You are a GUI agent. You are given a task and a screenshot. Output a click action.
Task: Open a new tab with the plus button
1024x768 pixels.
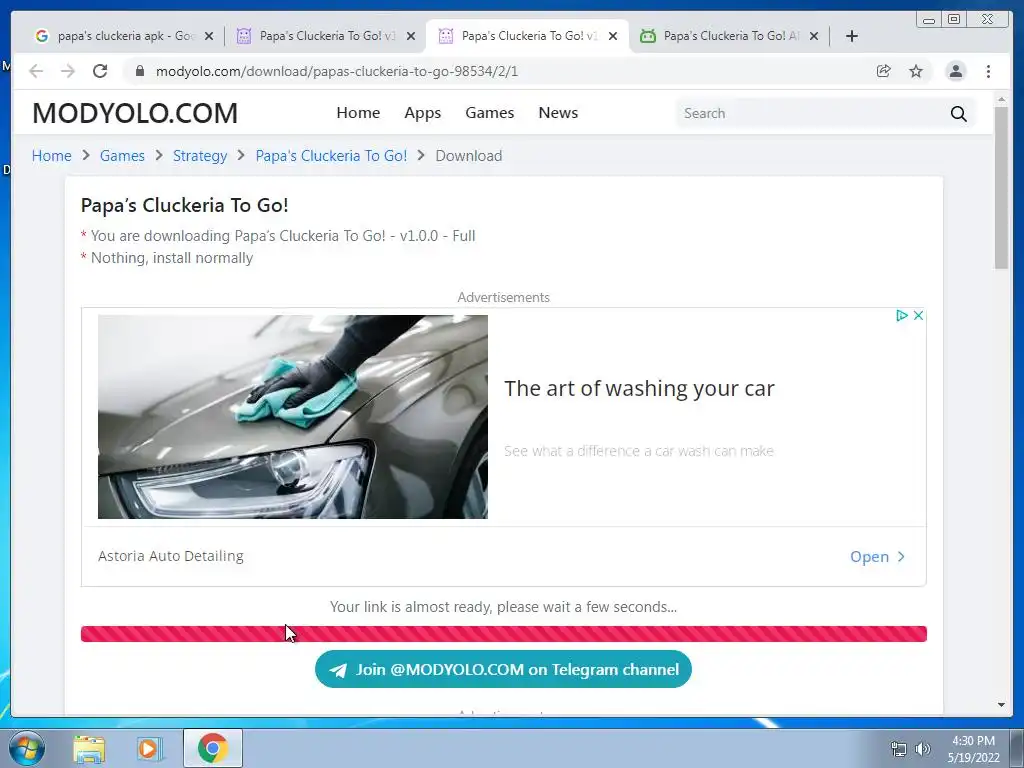click(852, 36)
